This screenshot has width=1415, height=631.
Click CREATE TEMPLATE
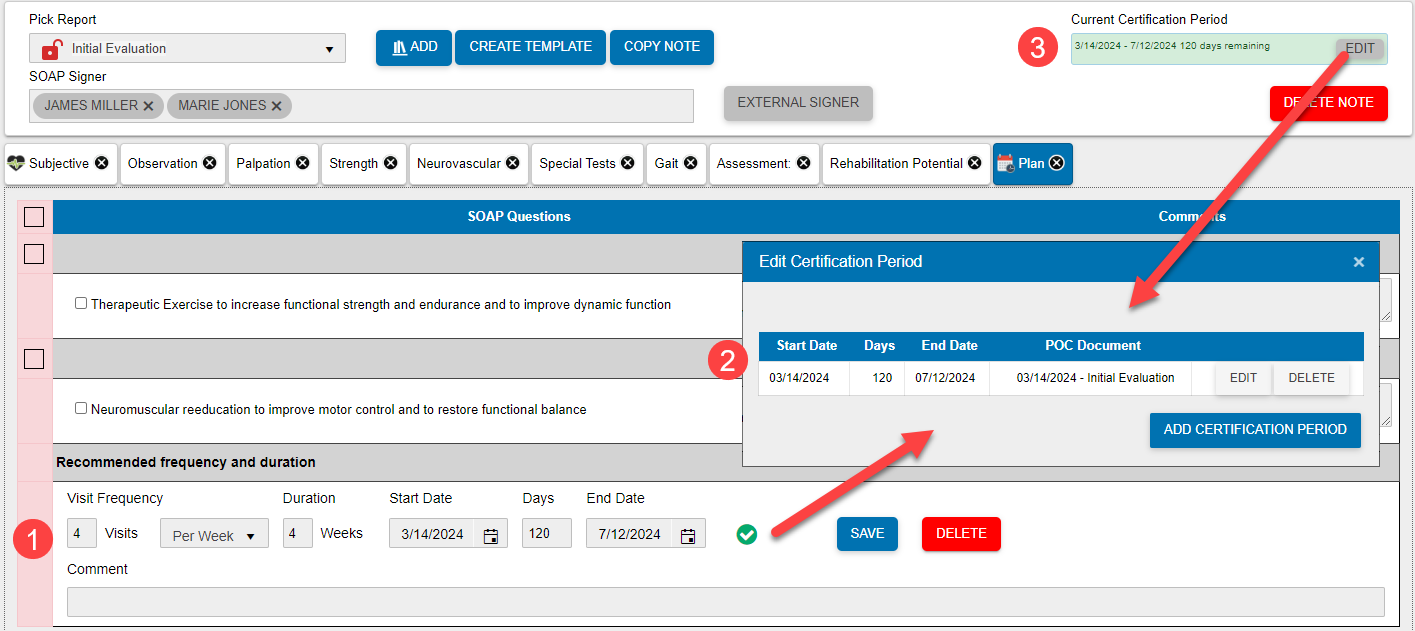[x=530, y=46]
